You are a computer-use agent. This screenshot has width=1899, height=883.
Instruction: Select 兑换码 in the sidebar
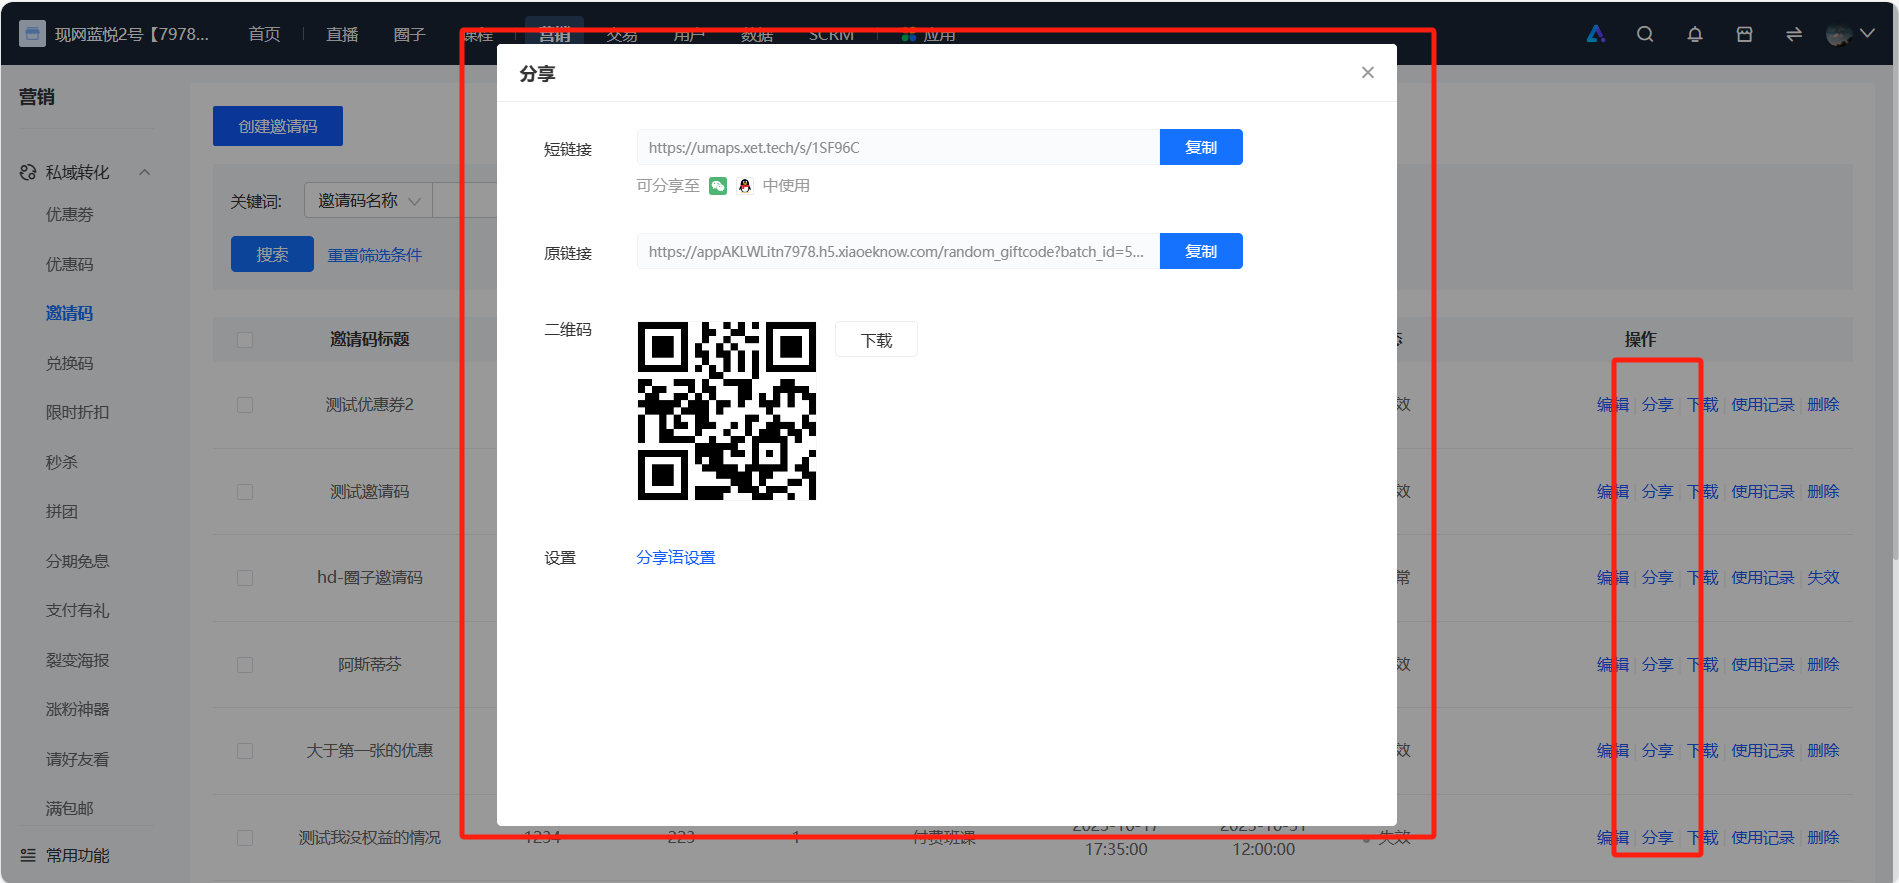click(69, 363)
